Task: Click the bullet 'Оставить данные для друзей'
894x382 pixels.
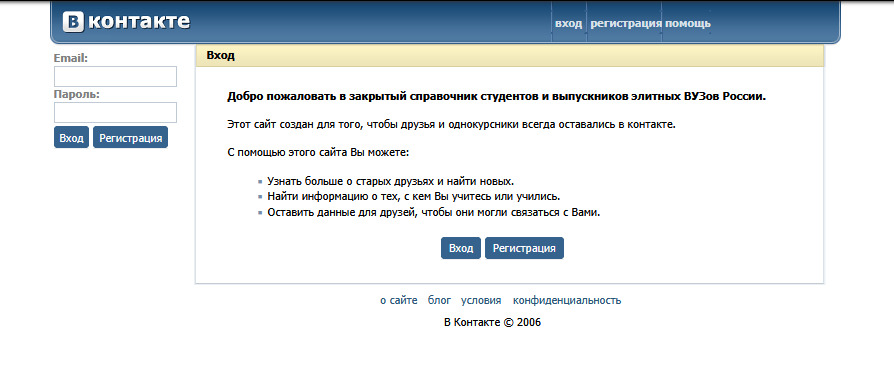Action: tap(434, 213)
